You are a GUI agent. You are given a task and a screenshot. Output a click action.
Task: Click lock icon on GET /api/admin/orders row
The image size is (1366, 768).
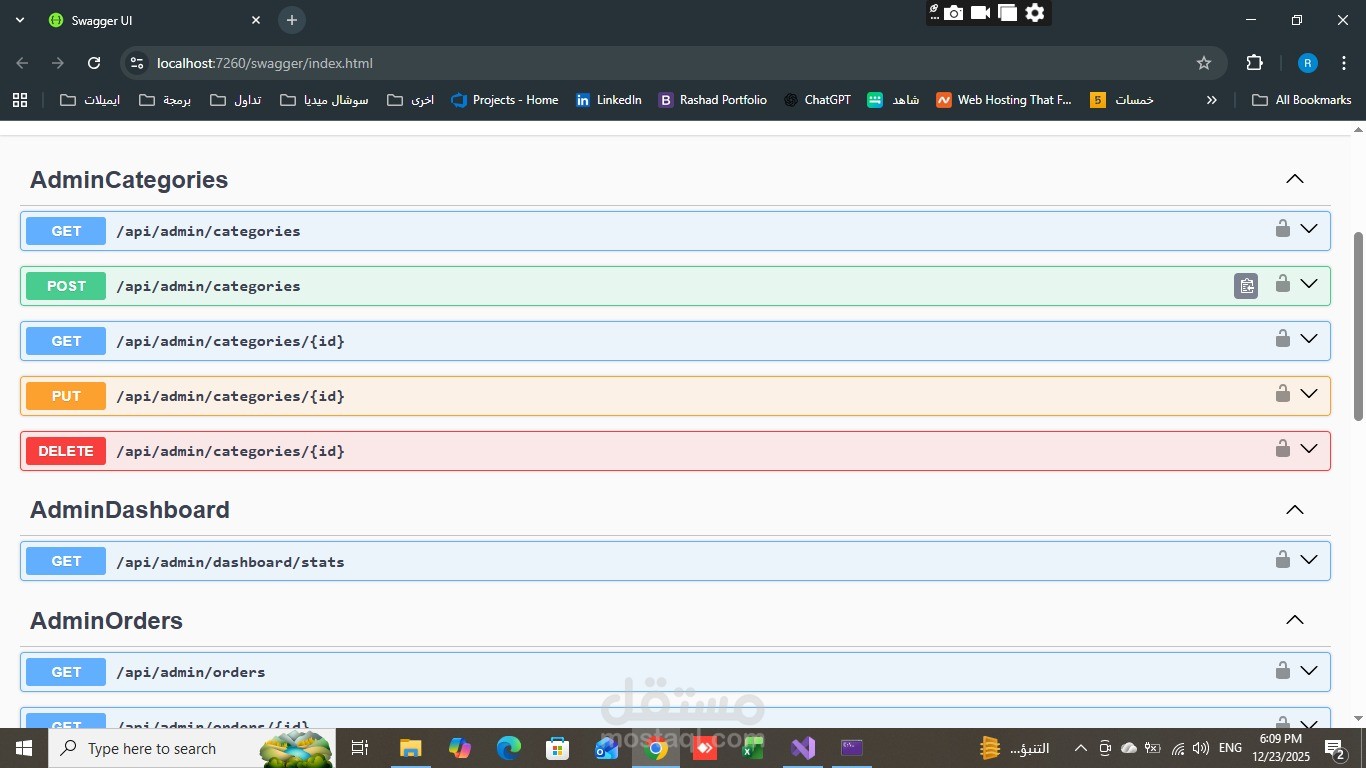pos(1282,670)
